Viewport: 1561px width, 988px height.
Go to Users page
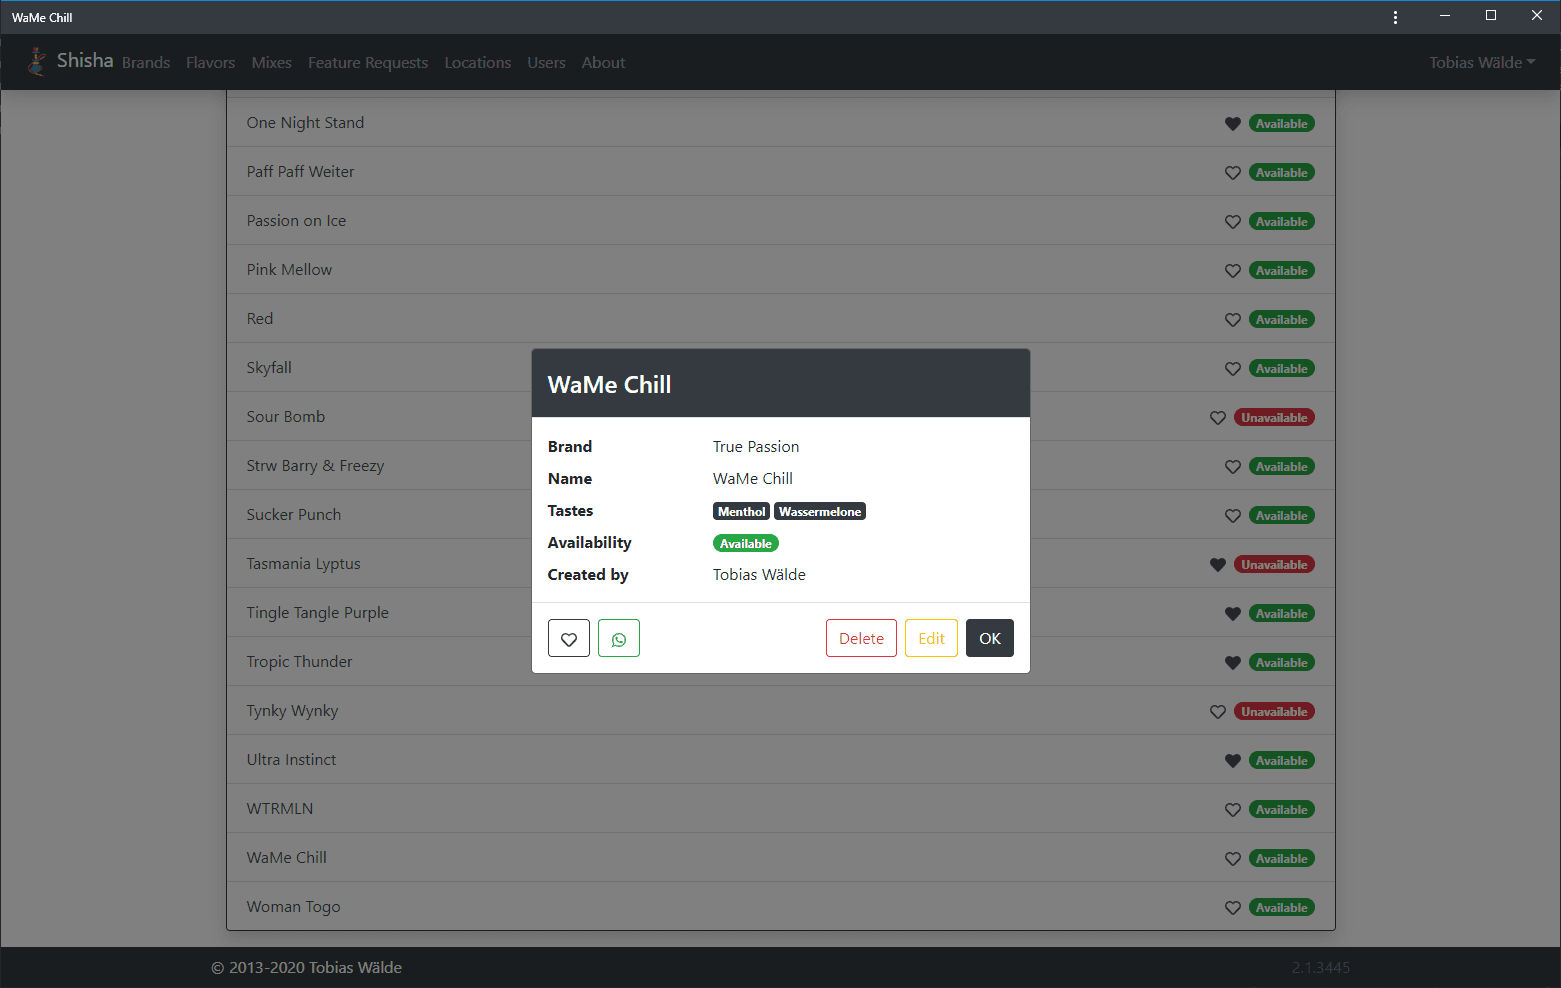click(547, 62)
